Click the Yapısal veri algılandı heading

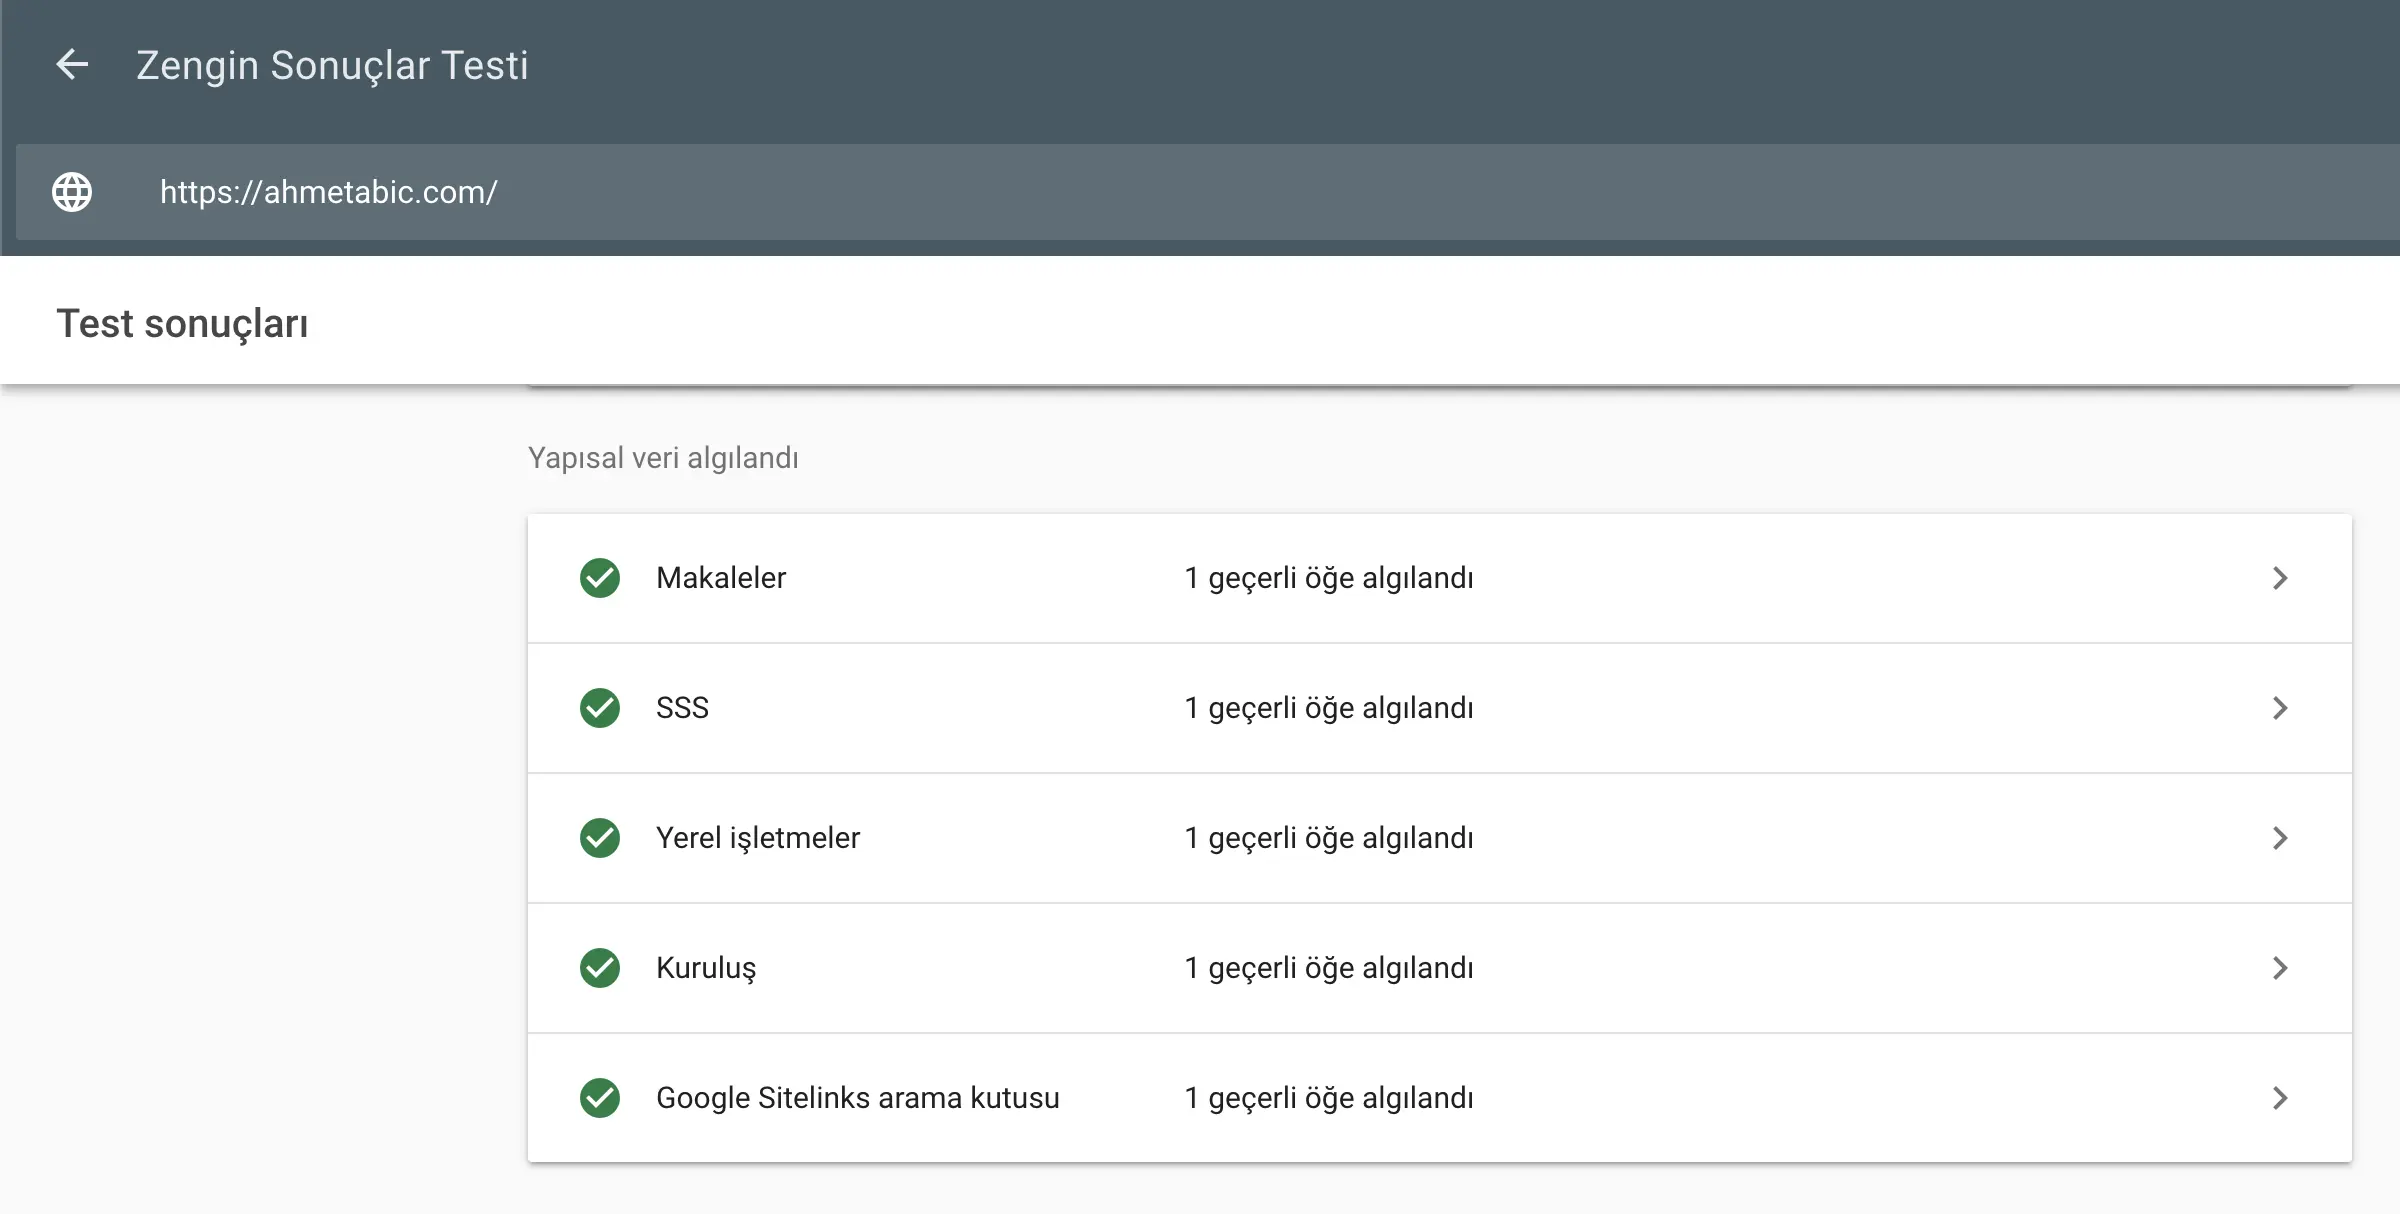[x=663, y=458]
